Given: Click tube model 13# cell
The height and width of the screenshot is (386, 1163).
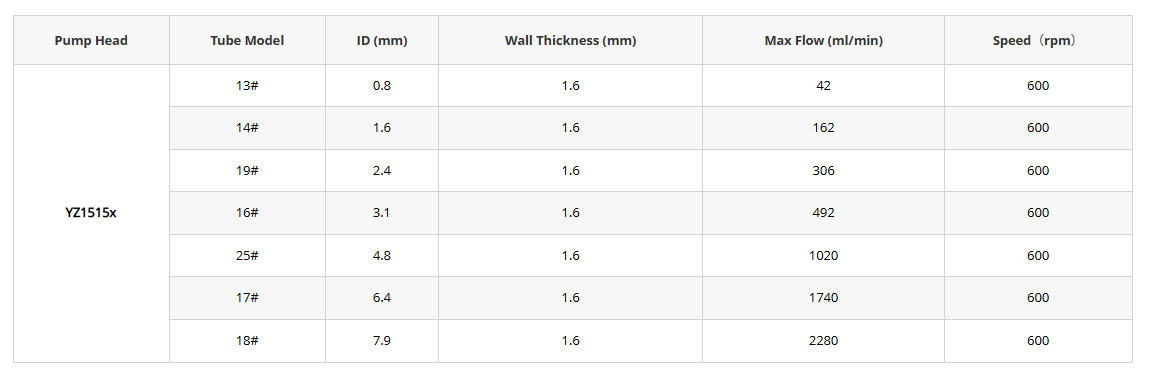Looking at the screenshot, I should pyautogui.click(x=247, y=85).
